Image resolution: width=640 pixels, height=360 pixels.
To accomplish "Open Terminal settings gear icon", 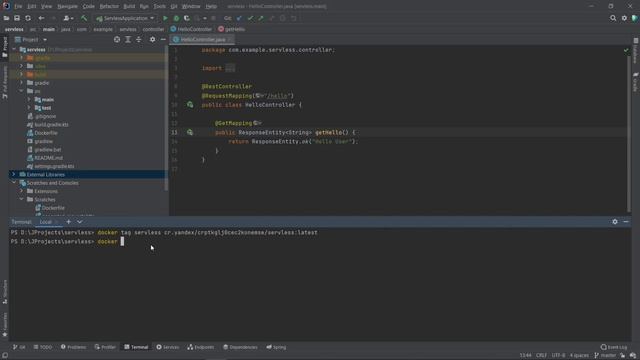I will 615,222.
